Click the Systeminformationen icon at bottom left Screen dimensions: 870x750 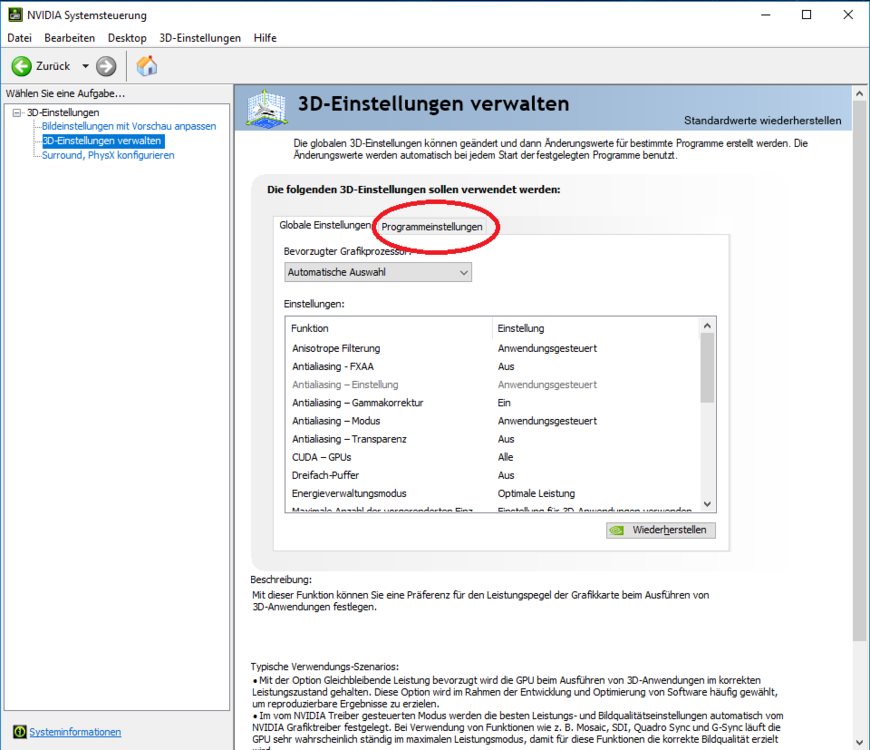[17, 731]
